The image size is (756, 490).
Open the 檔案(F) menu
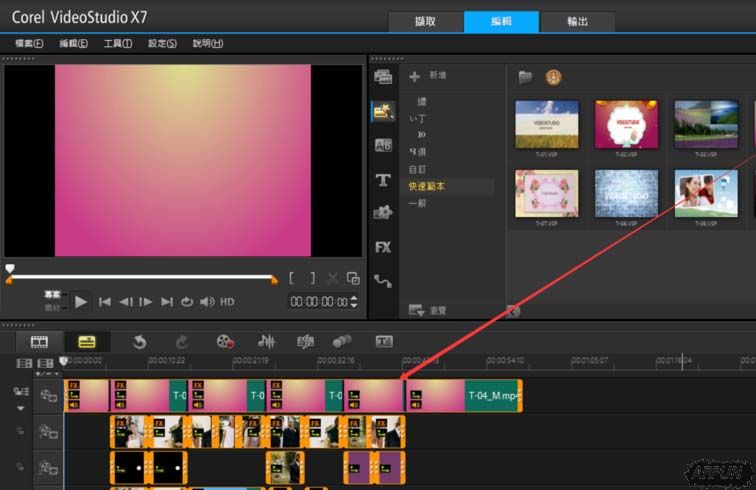click(x=29, y=44)
